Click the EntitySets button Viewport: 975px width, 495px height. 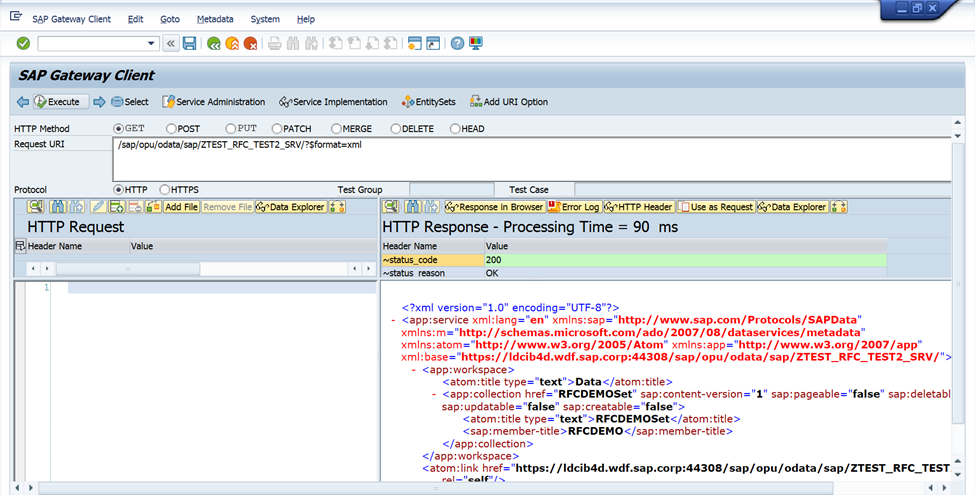428,102
